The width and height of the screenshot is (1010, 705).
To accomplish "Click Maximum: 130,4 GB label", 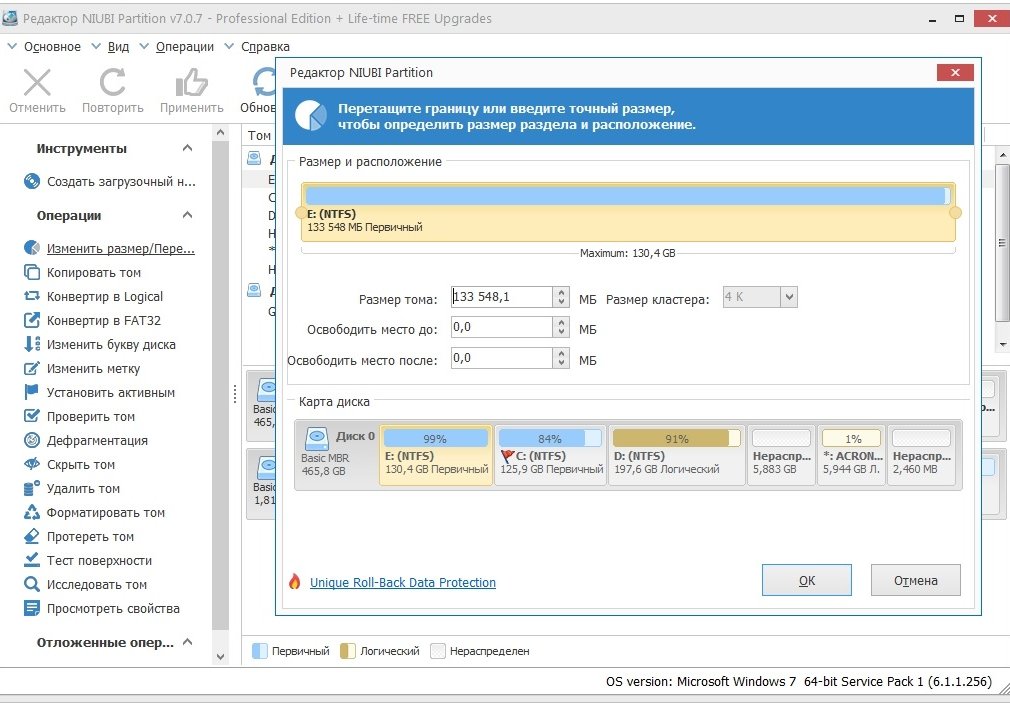I will pos(627,253).
